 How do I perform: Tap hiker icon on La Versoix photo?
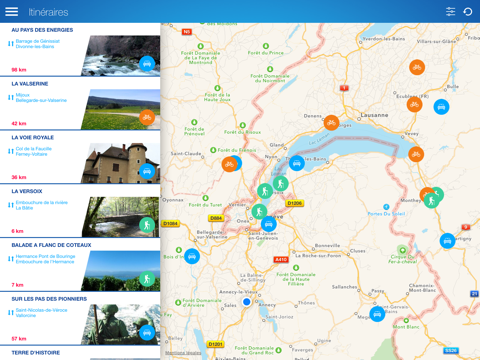147,225
